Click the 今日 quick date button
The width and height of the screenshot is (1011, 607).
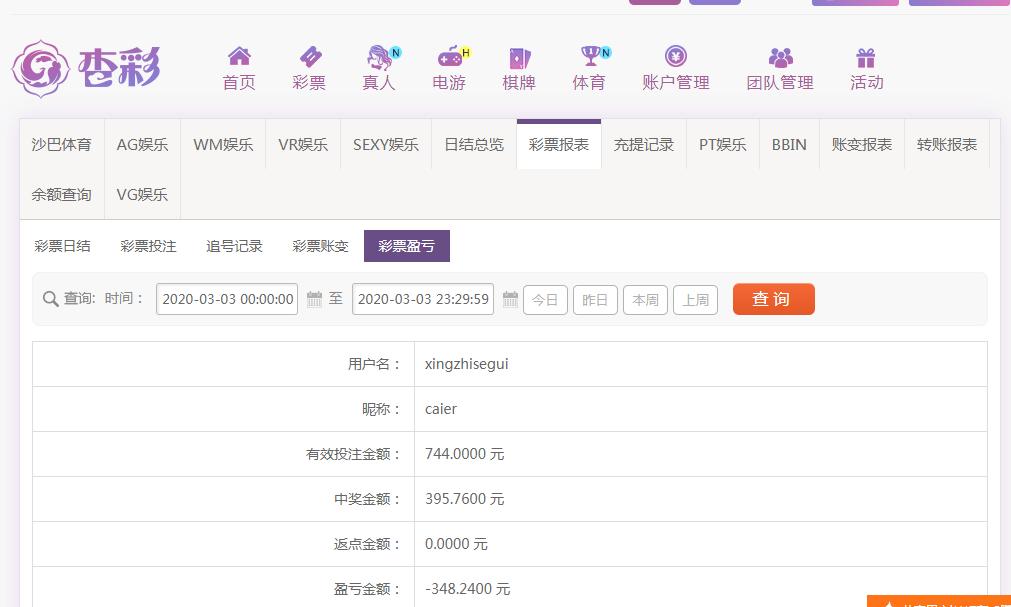click(545, 300)
